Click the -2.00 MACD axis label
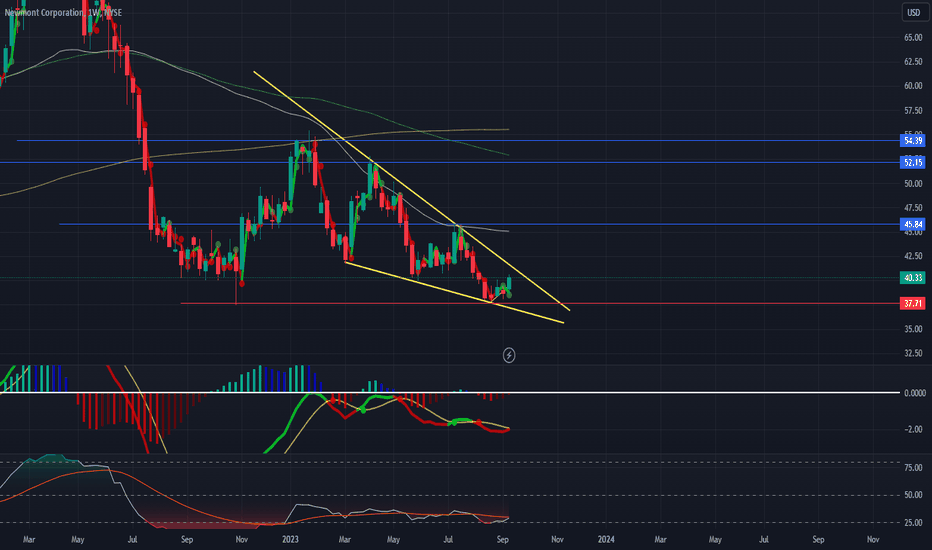932x550 pixels. (x=913, y=429)
